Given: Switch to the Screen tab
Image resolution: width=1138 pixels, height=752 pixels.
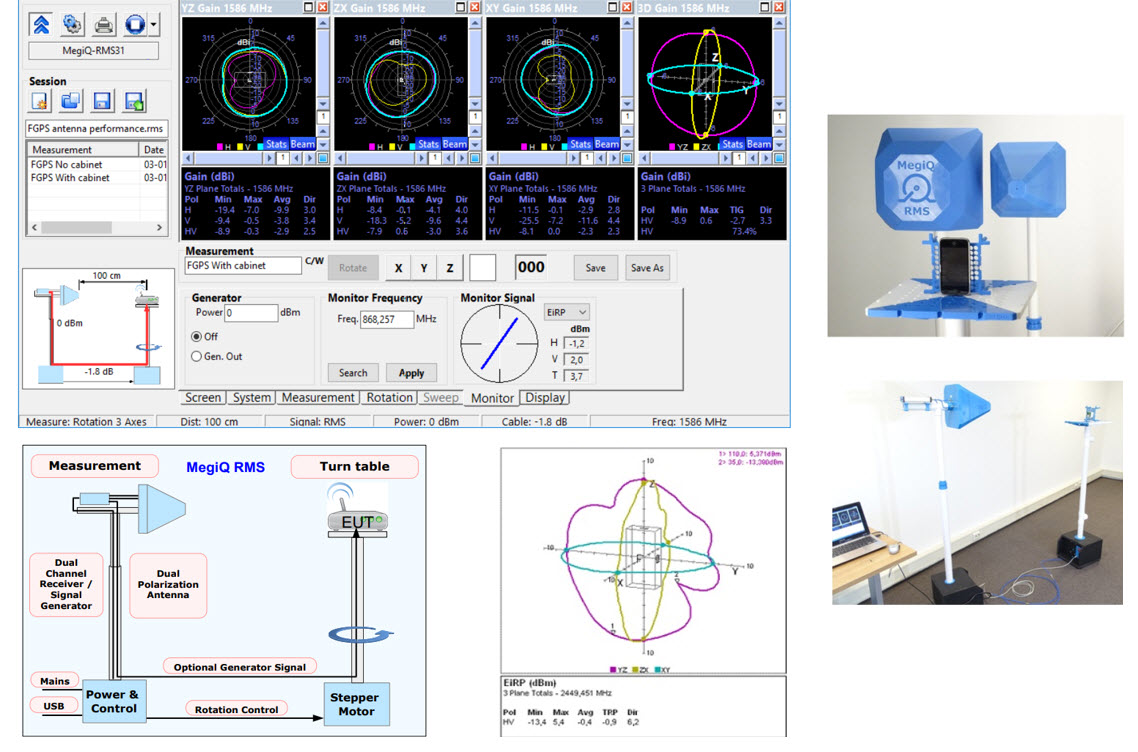Looking at the screenshot, I should coord(202,398).
